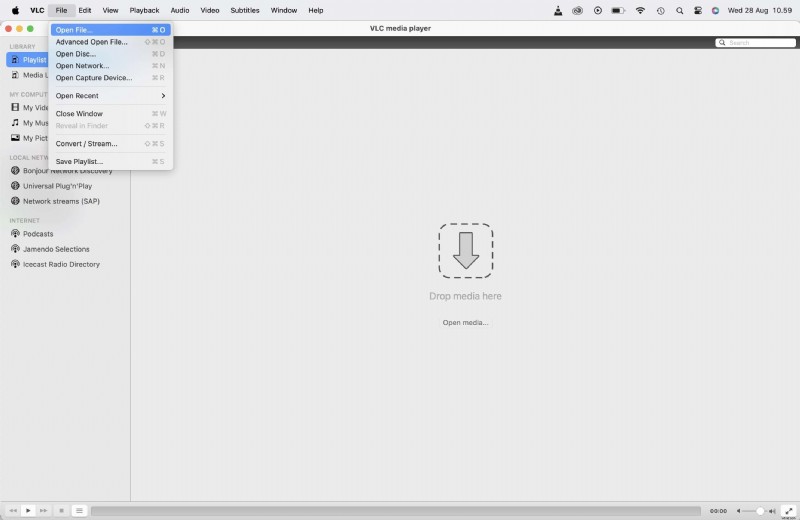Expand the Open Recent submenu

point(110,96)
